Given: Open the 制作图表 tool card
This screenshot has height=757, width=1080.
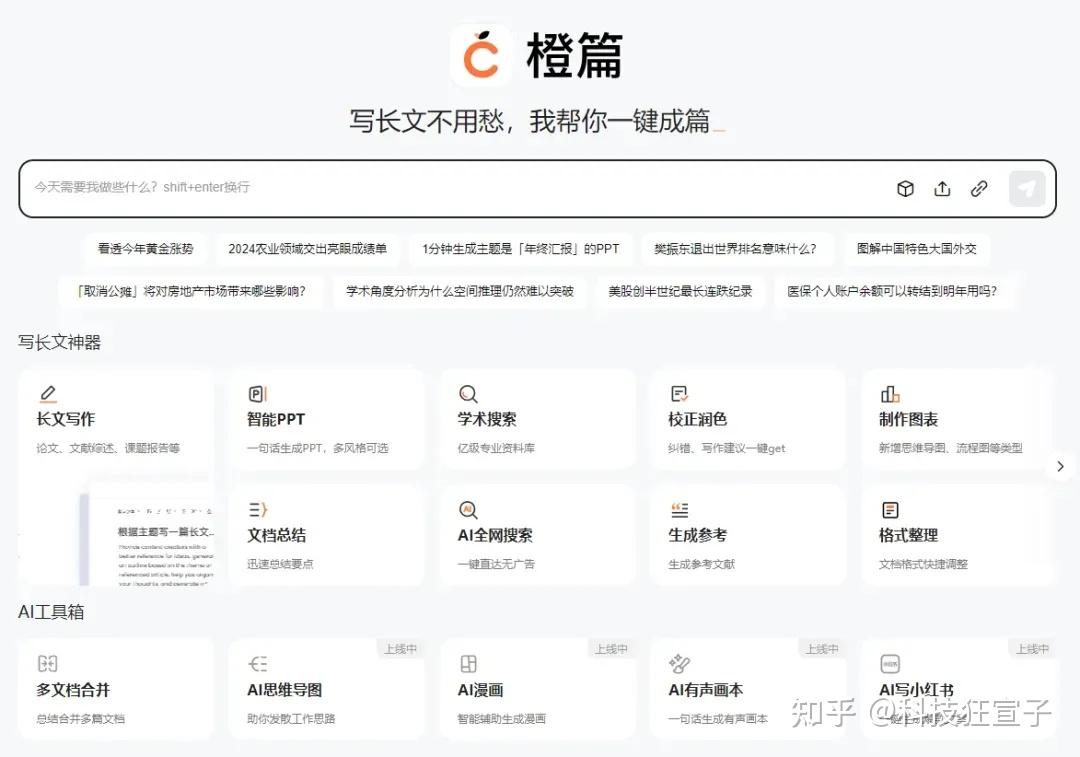Looking at the screenshot, I should (x=958, y=421).
